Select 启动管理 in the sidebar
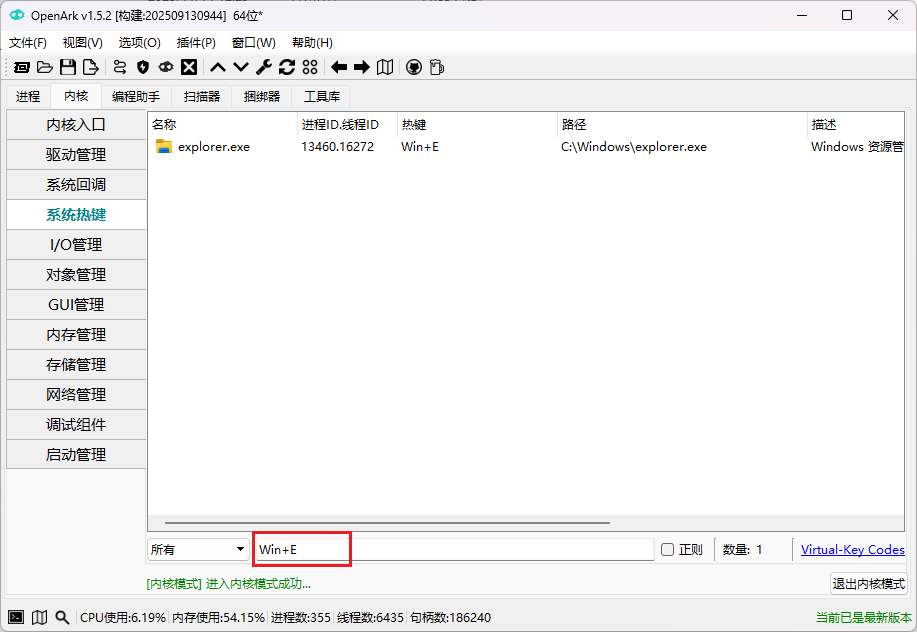Image resolution: width=917 pixels, height=632 pixels. [x=76, y=454]
